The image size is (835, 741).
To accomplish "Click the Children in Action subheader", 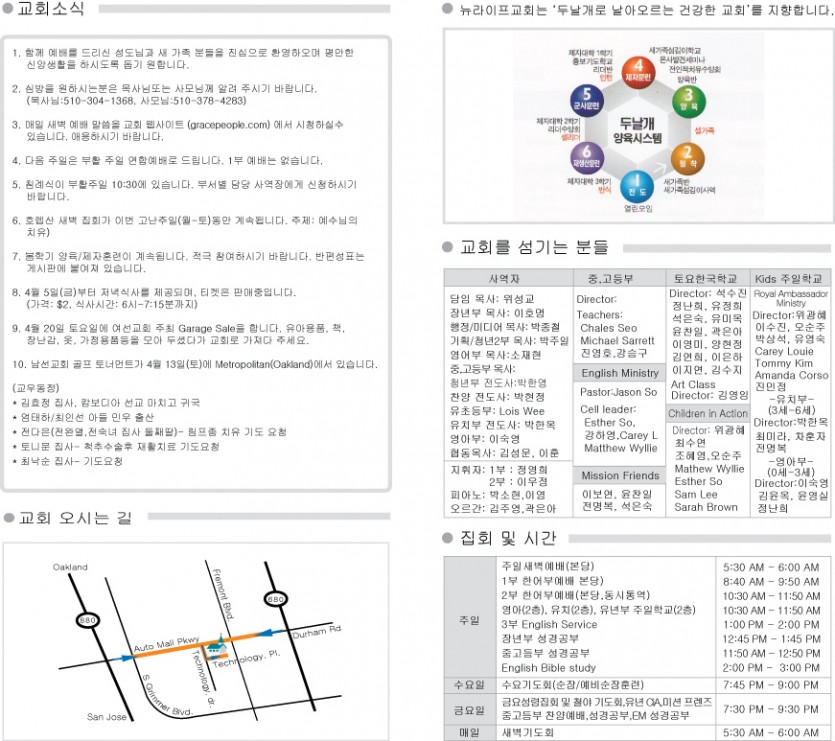I will click(708, 413).
